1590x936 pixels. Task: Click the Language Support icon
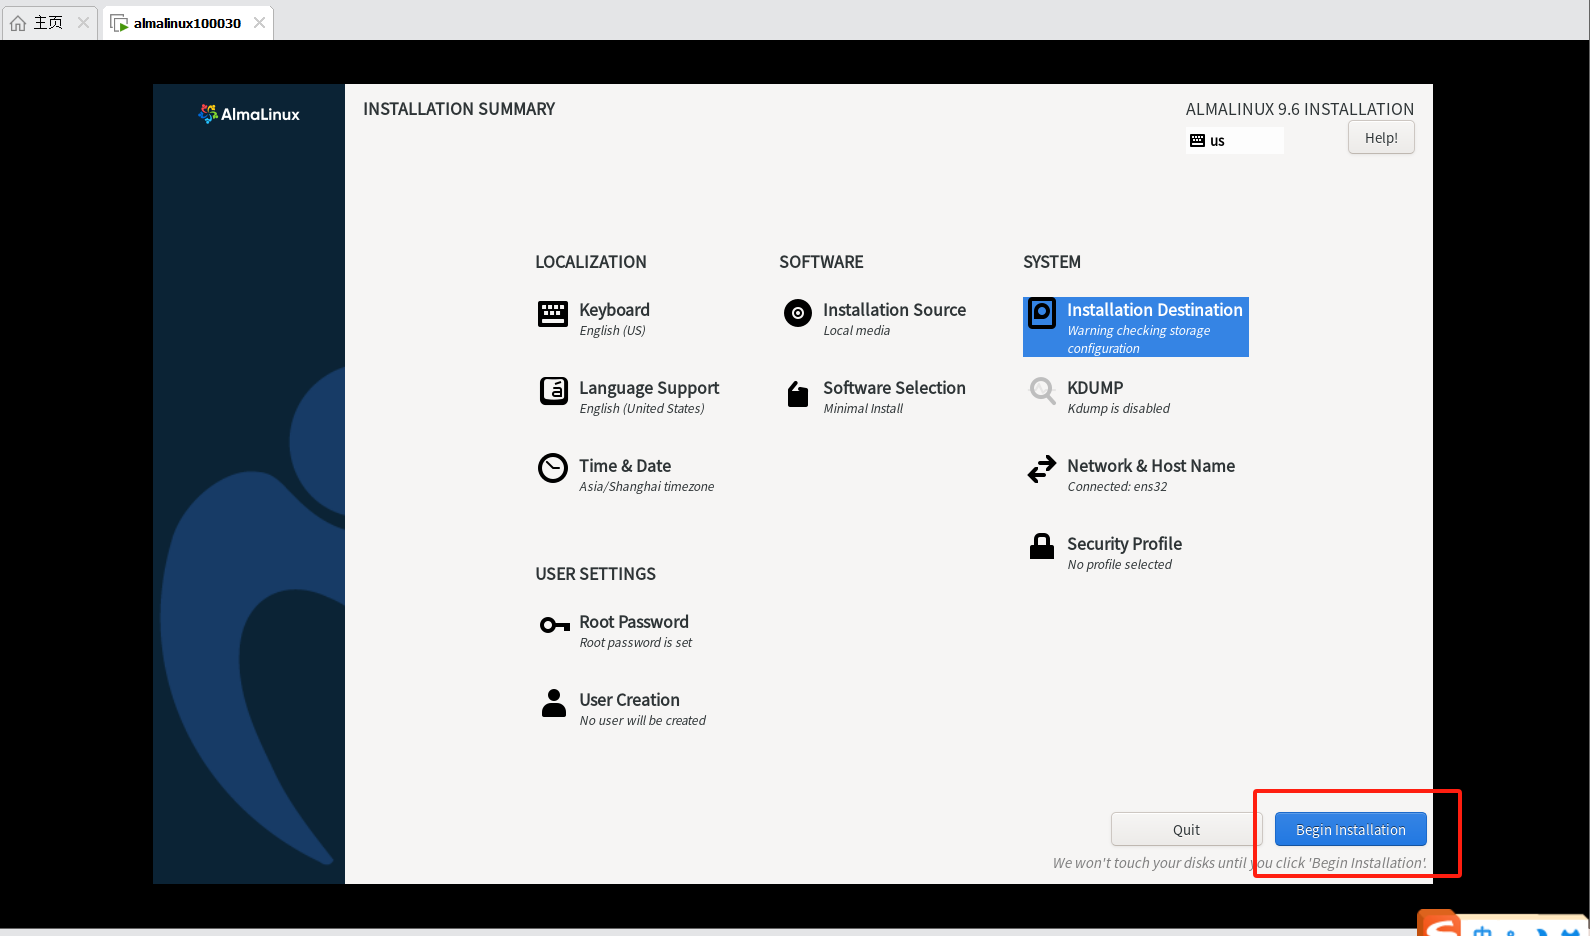pos(553,391)
